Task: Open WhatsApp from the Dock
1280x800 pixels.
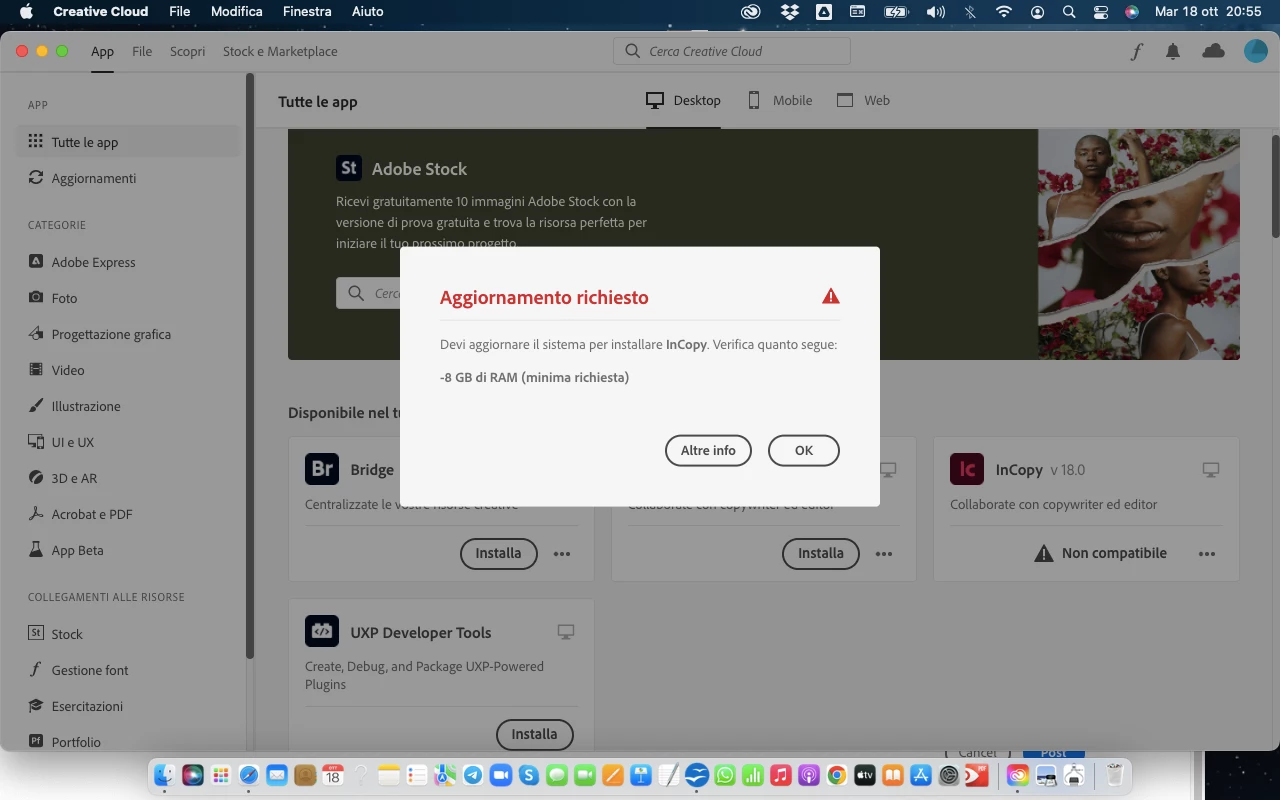Action: click(725, 775)
